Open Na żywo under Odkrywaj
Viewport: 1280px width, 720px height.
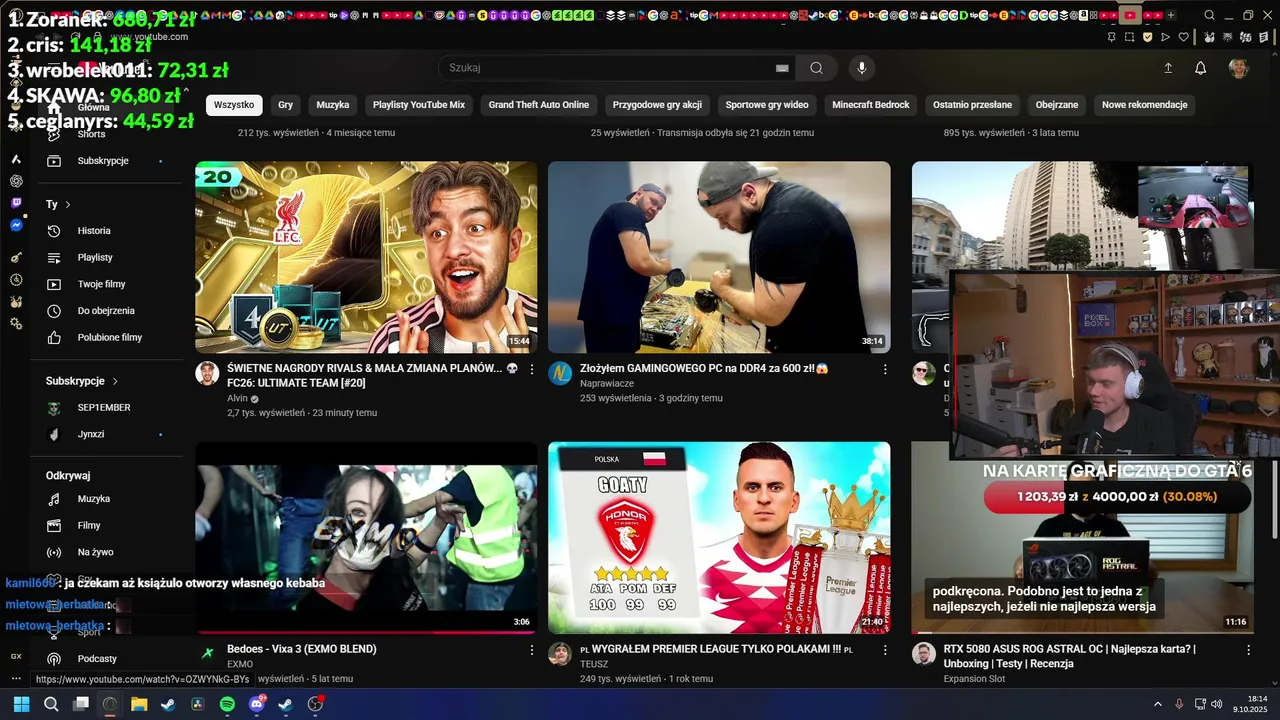pos(107,552)
